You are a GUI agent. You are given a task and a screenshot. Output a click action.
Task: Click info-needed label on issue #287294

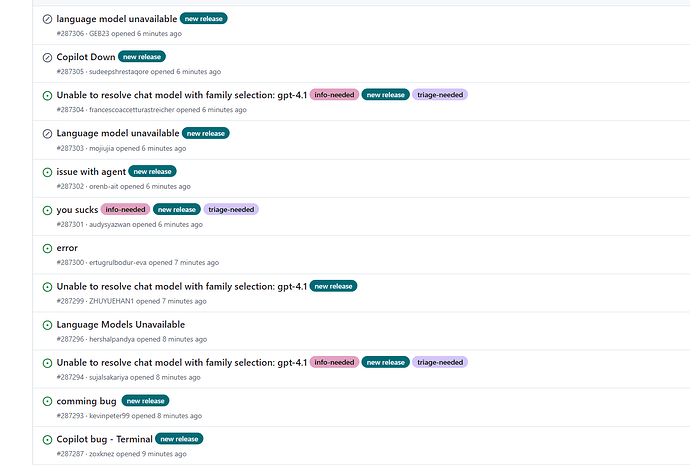tap(334, 362)
